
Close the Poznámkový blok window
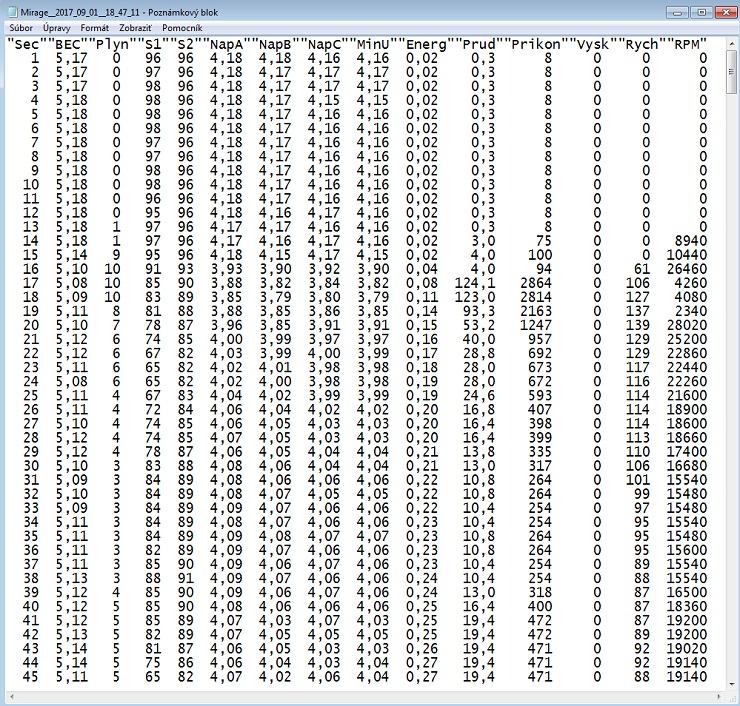point(725,13)
